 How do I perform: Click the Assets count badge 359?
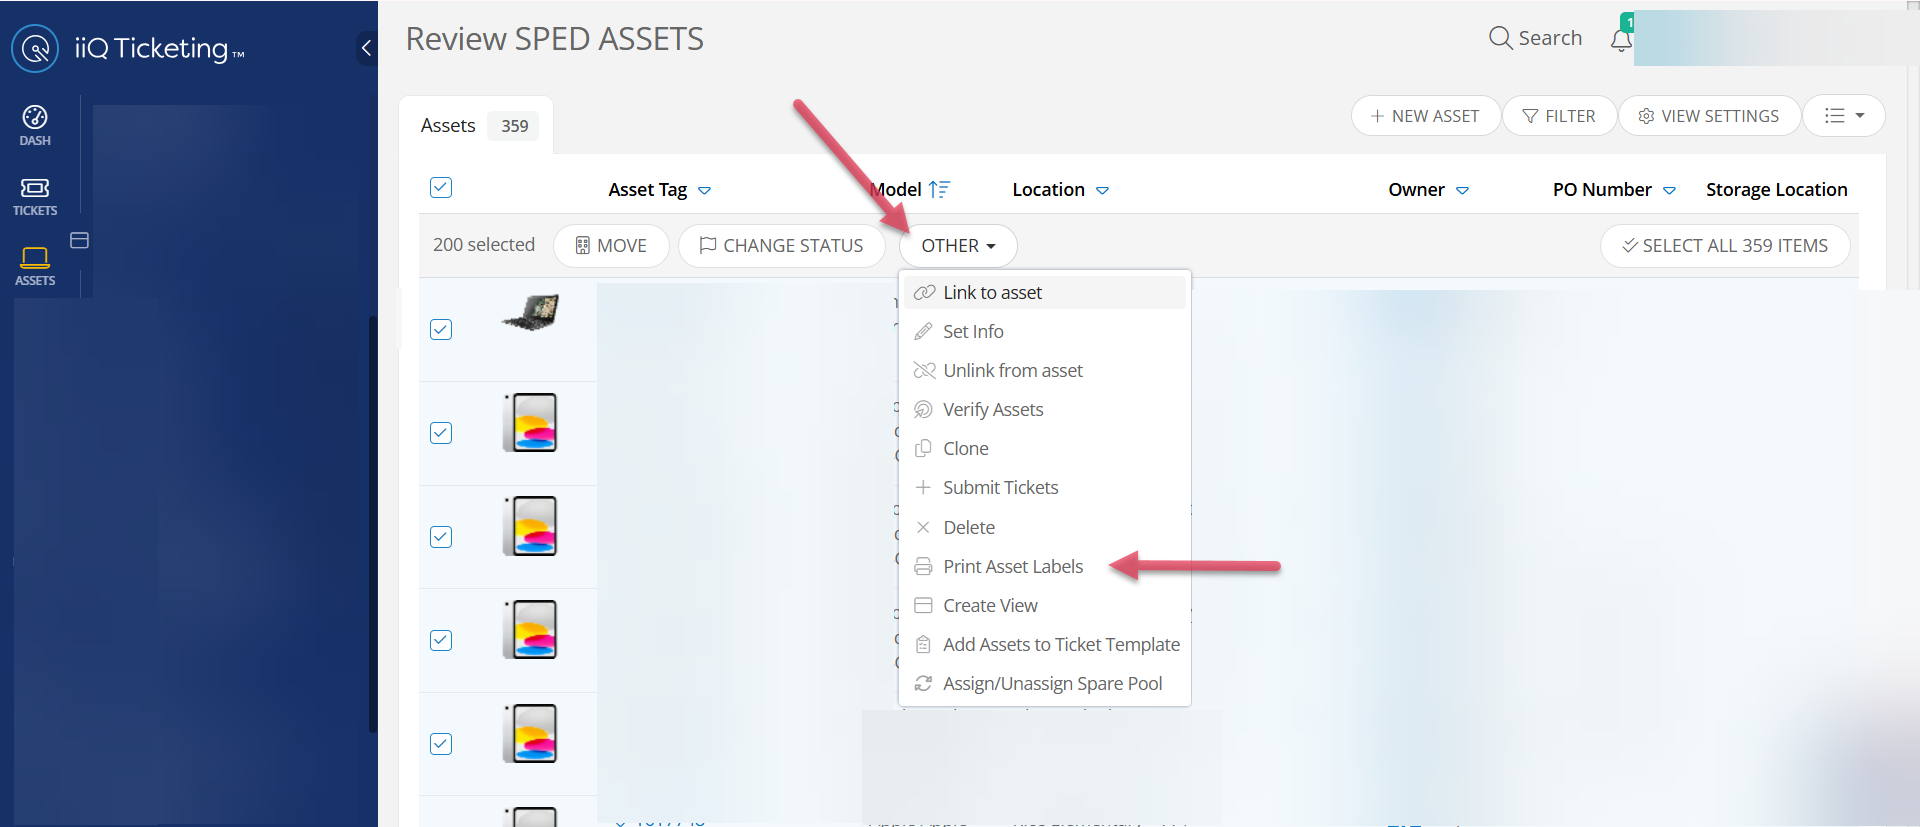click(514, 126)
